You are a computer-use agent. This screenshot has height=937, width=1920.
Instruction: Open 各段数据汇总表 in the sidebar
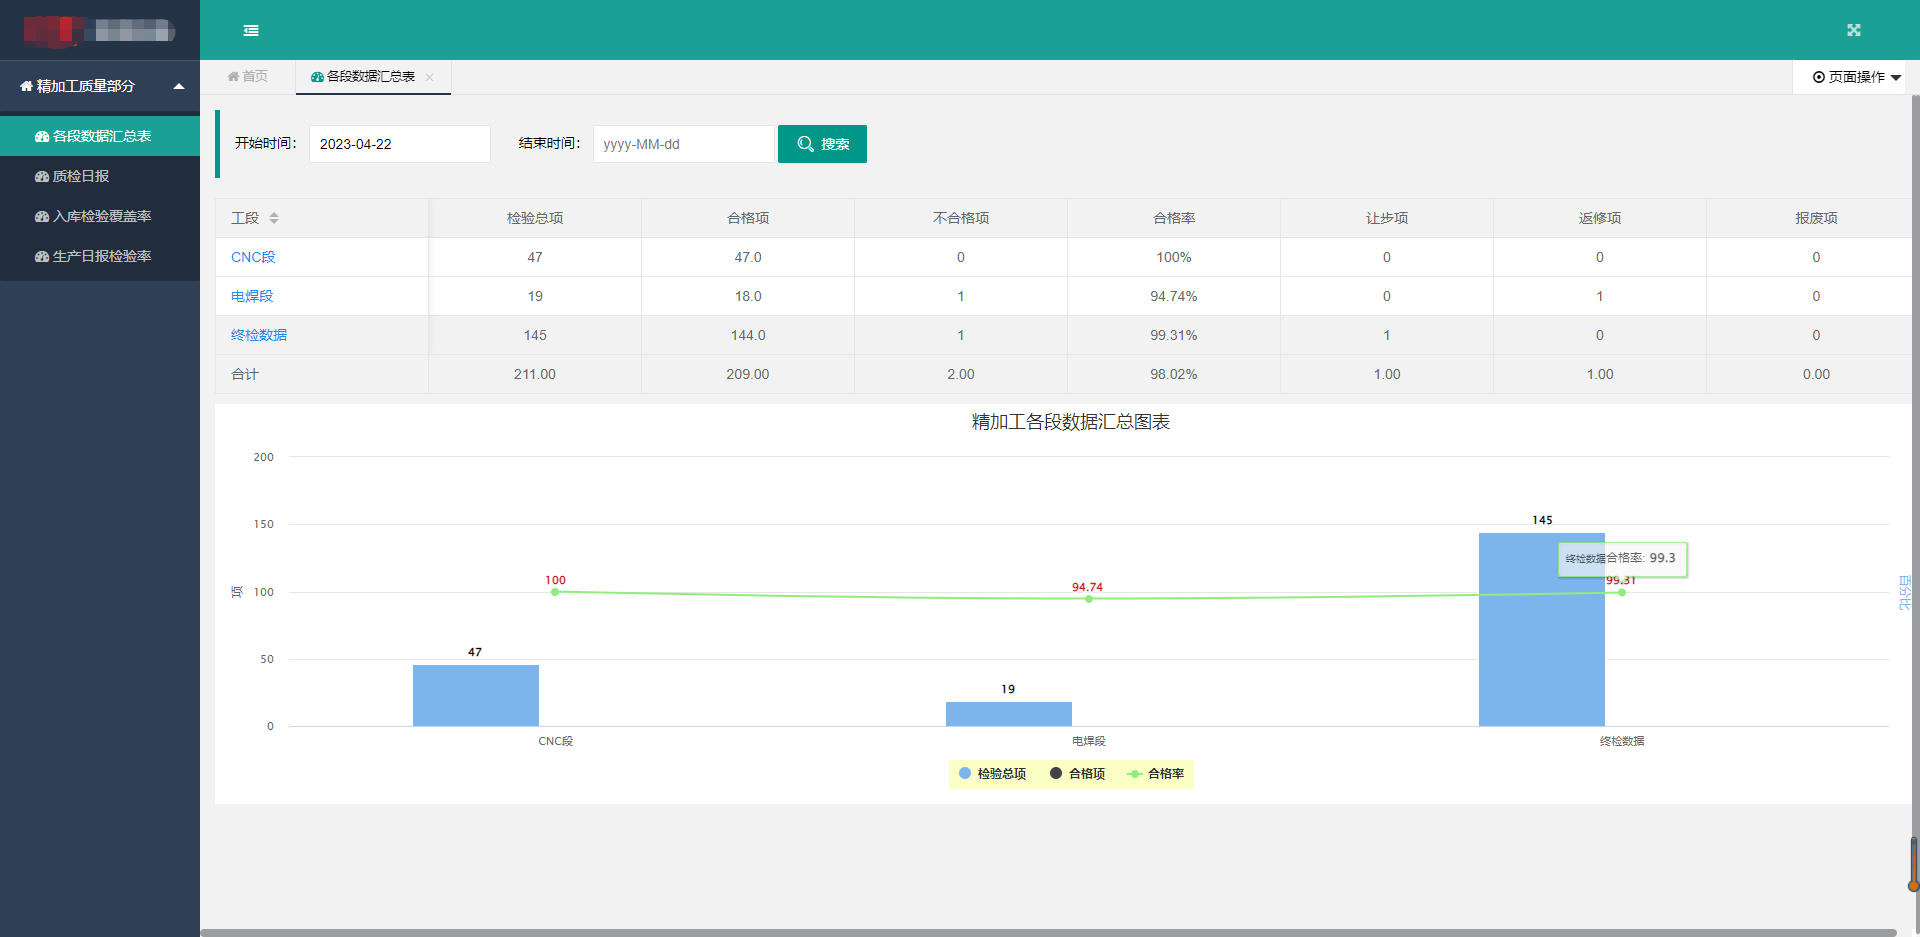coord(100,136)
